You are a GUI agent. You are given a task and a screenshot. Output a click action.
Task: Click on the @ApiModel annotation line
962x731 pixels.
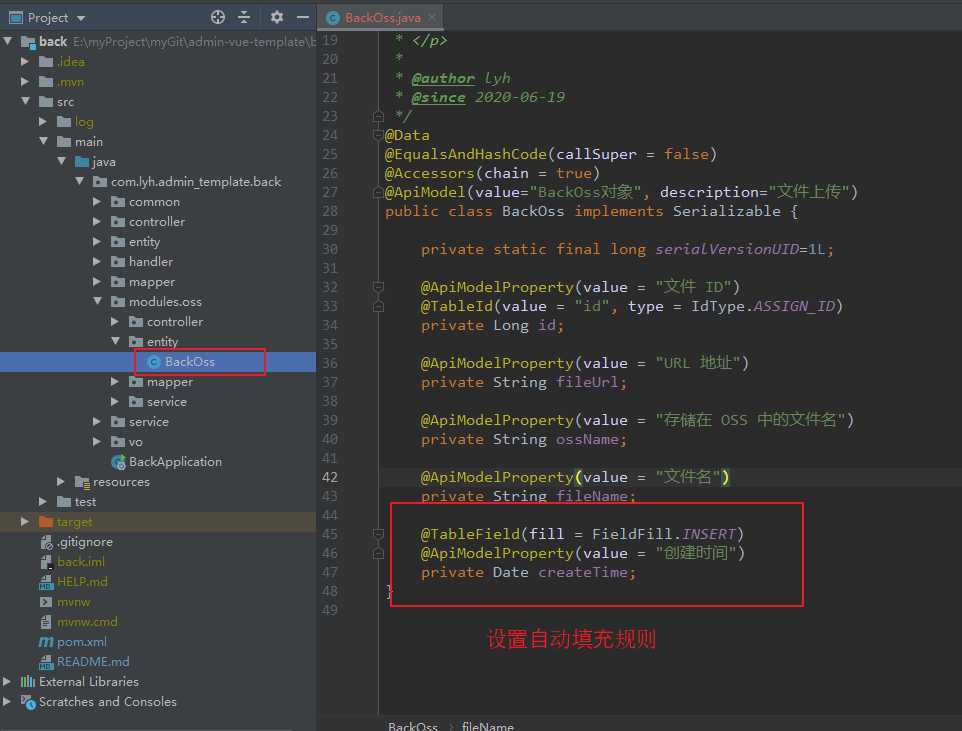coord(621,192)
